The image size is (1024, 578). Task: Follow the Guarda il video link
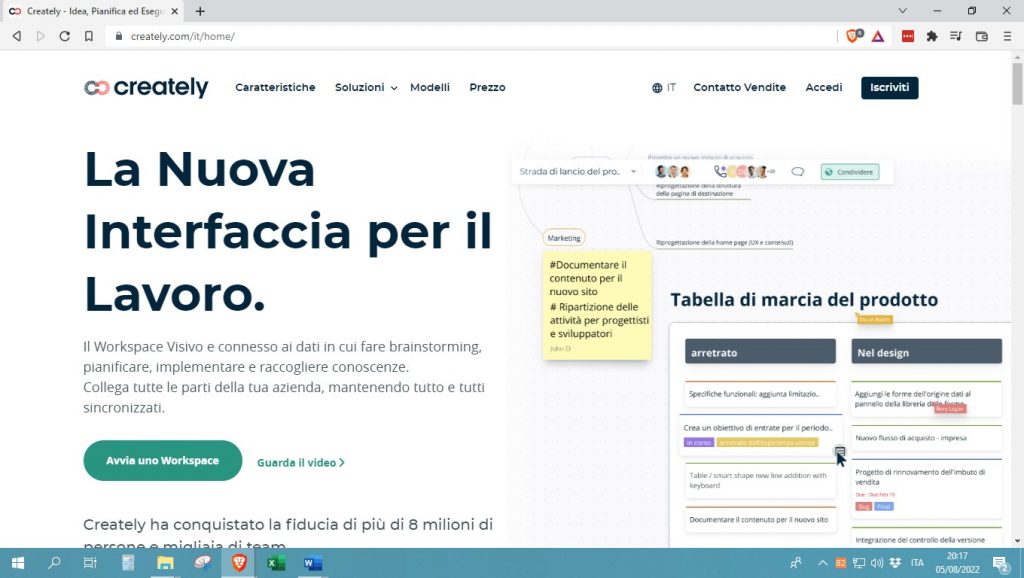(300, 463)
